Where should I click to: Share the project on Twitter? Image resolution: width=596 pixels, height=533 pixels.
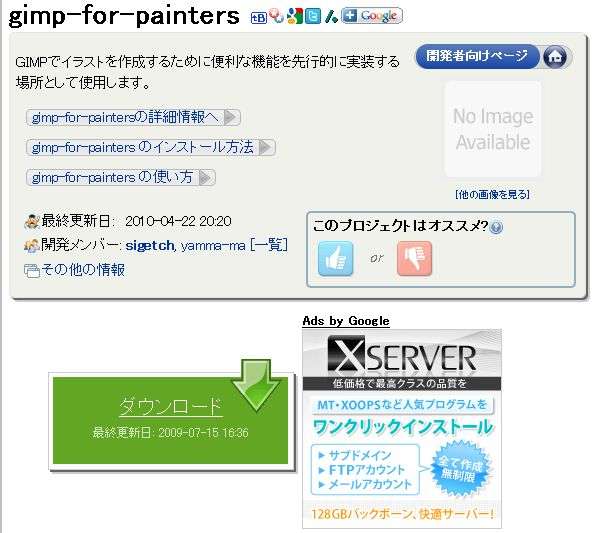[313, 16]
